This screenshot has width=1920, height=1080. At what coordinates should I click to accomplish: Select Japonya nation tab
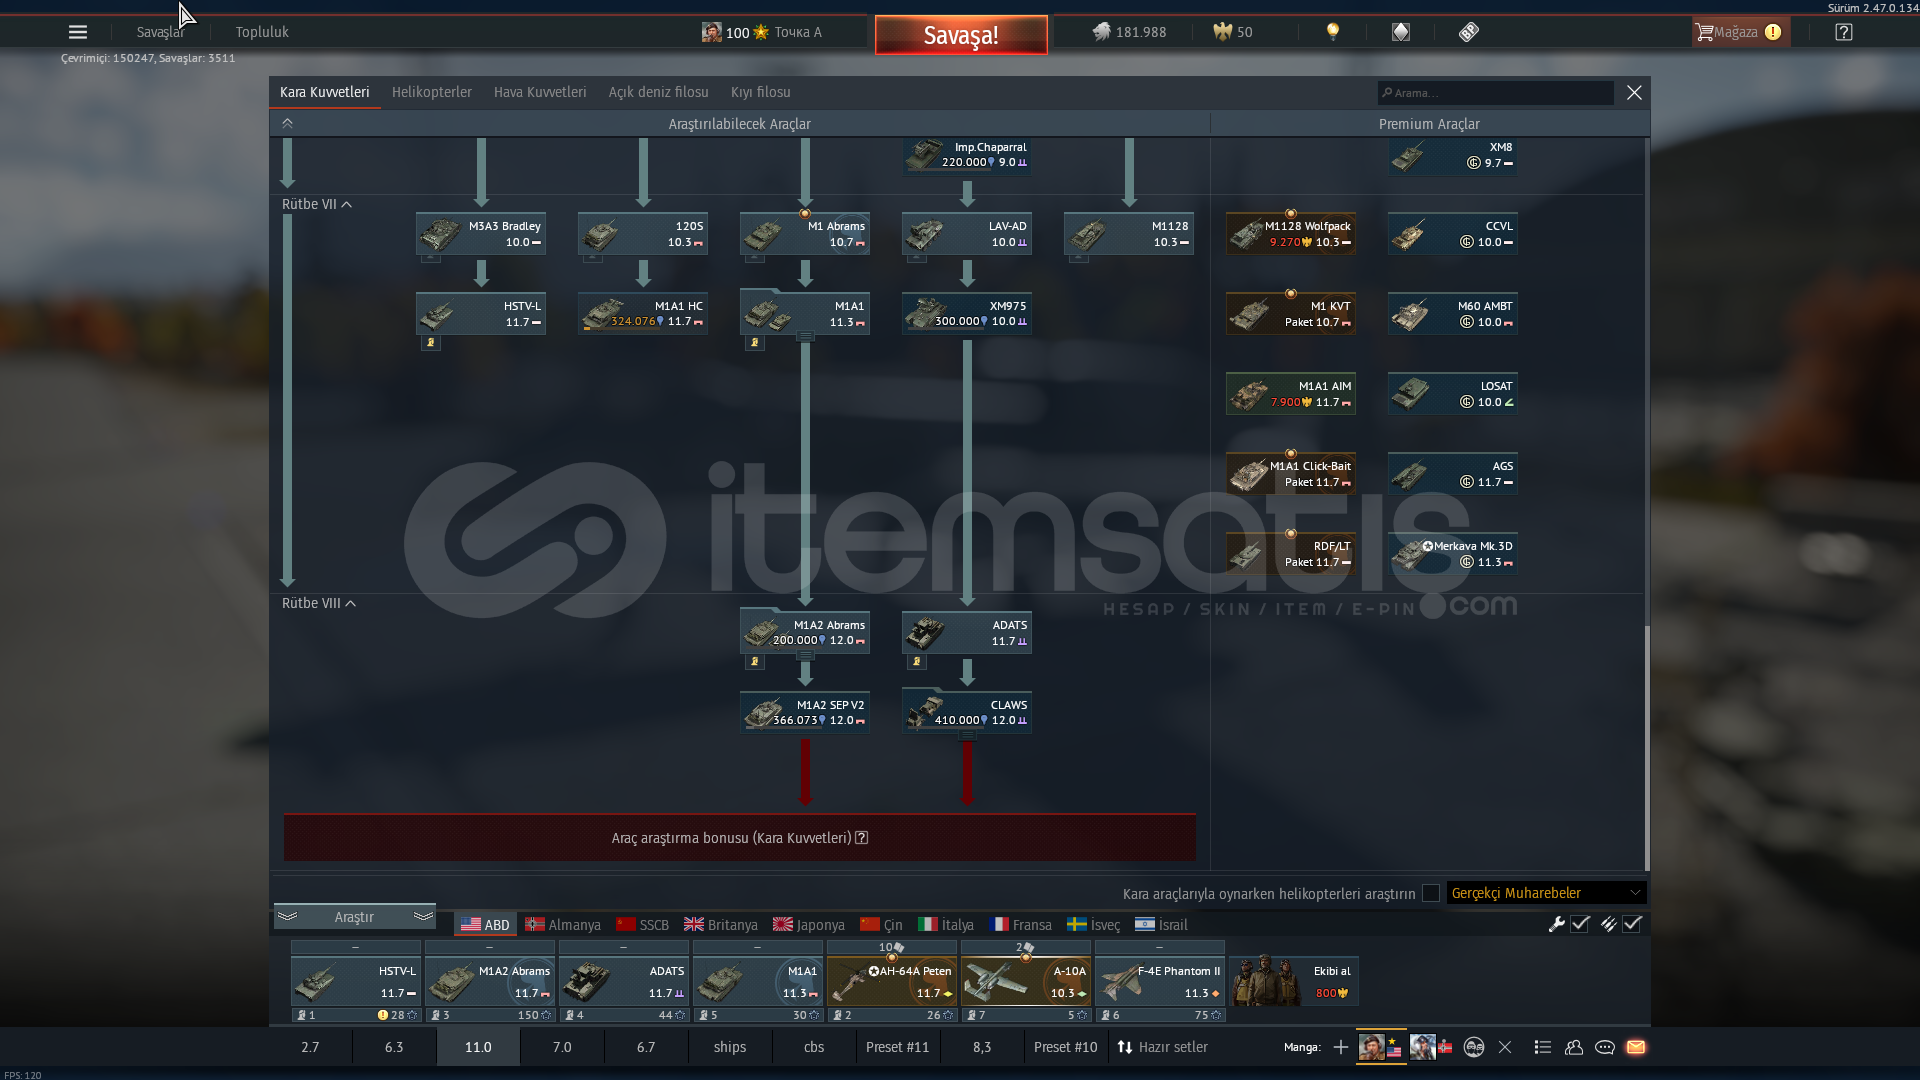[x=809, y=925]
